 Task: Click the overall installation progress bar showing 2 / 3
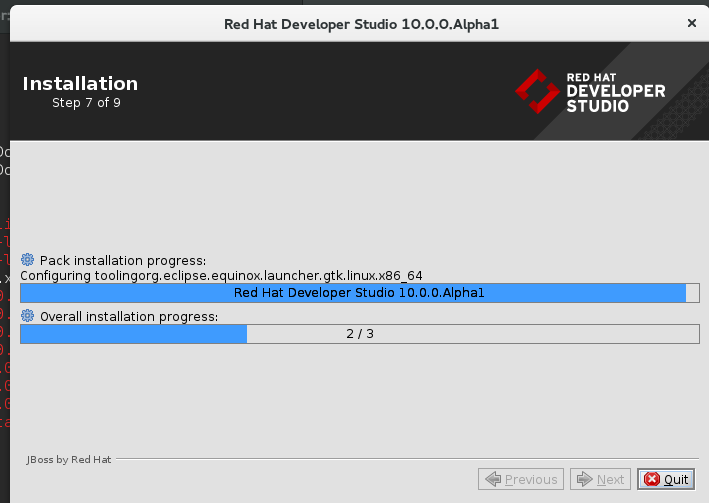(x=360, y=334)
